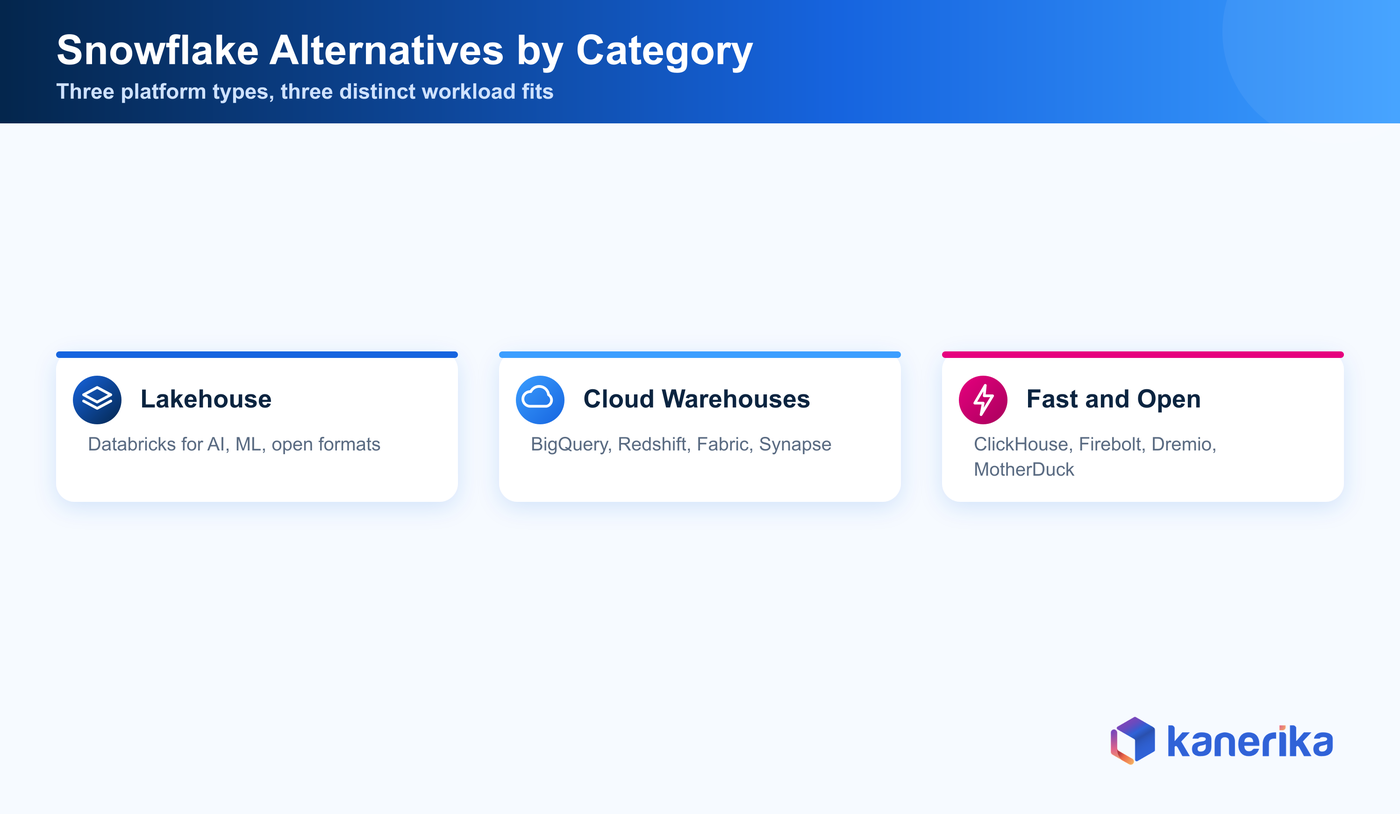Click the text "ClickHouse, Firebolt, Dremio, MotherDuck"

coord(1095,457)
